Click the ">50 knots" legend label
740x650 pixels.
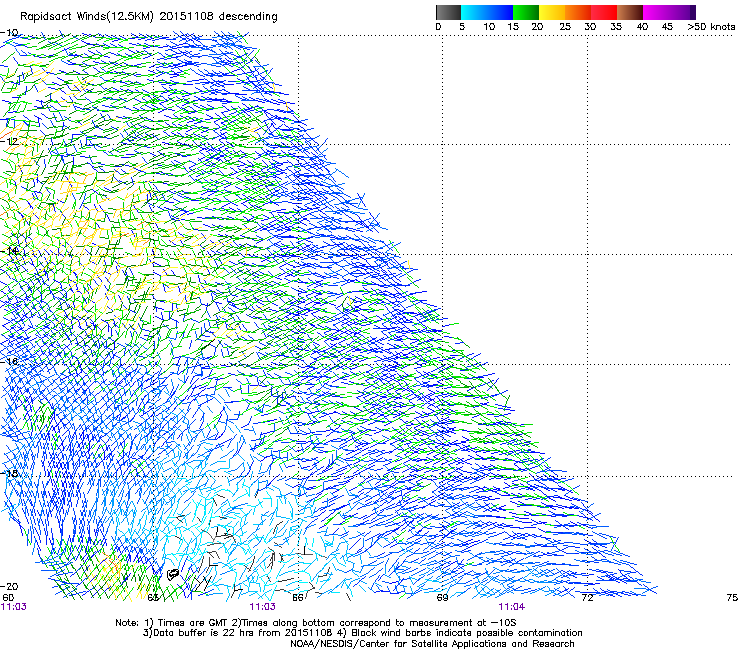point(711,27)
